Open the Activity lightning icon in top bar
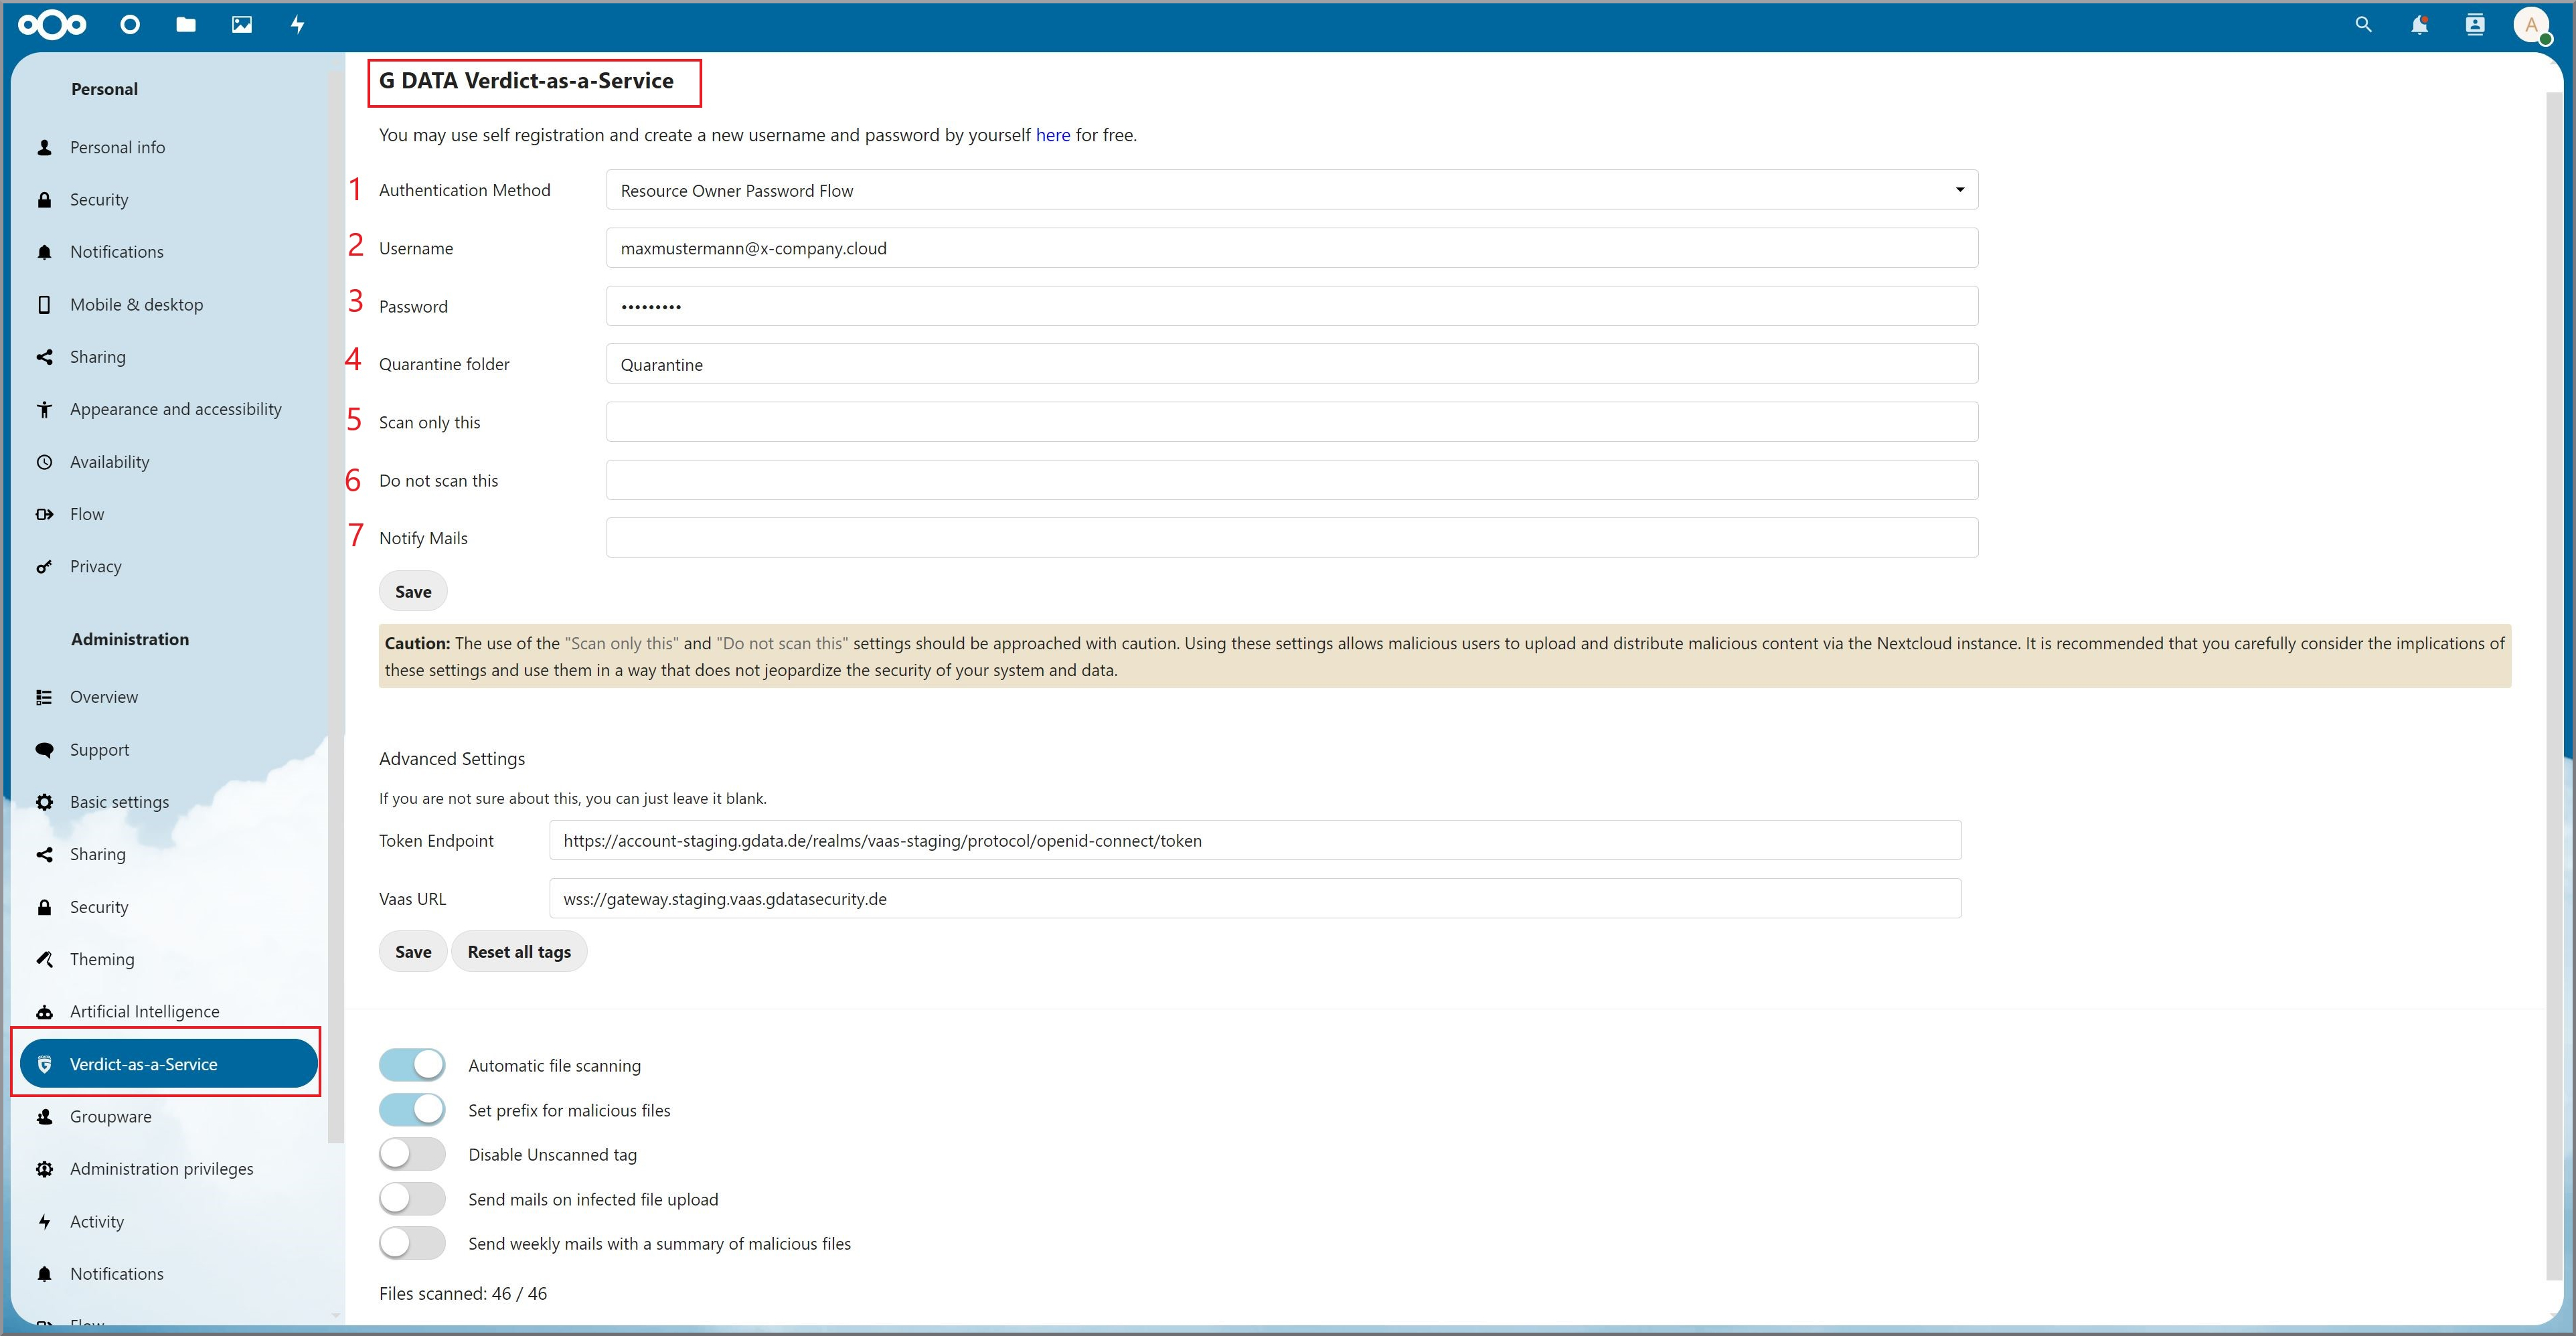This screenshot has width=2576, height=1336. pyautogui.click(x=297, y=25)
